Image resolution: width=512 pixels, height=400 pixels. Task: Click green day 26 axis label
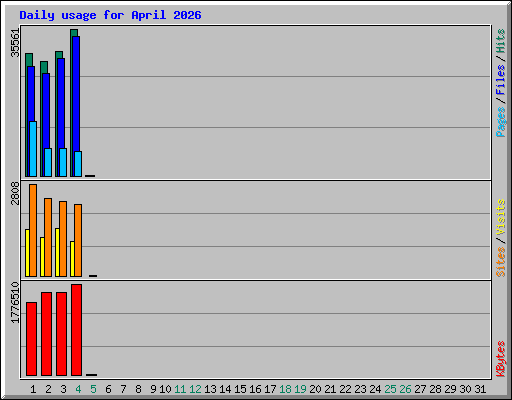point(405,389)
